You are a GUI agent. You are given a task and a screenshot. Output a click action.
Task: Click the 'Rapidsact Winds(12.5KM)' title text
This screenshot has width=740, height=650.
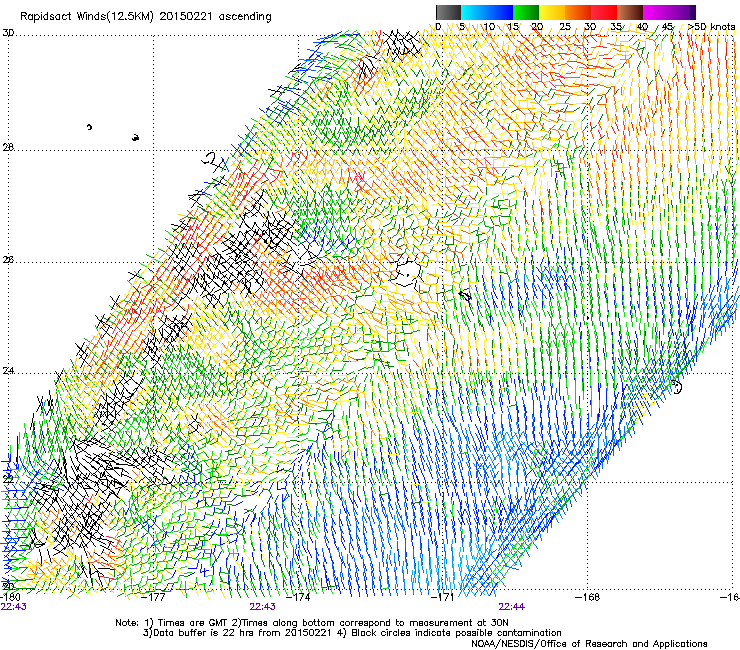tap(87, 17)
